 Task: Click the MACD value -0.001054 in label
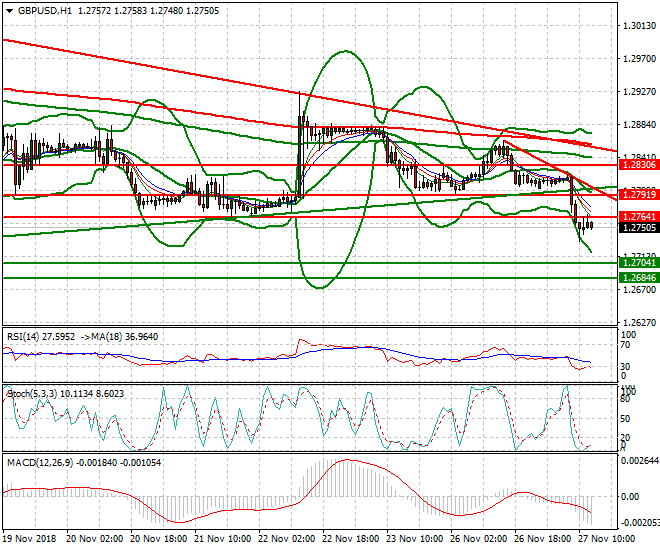141,463
